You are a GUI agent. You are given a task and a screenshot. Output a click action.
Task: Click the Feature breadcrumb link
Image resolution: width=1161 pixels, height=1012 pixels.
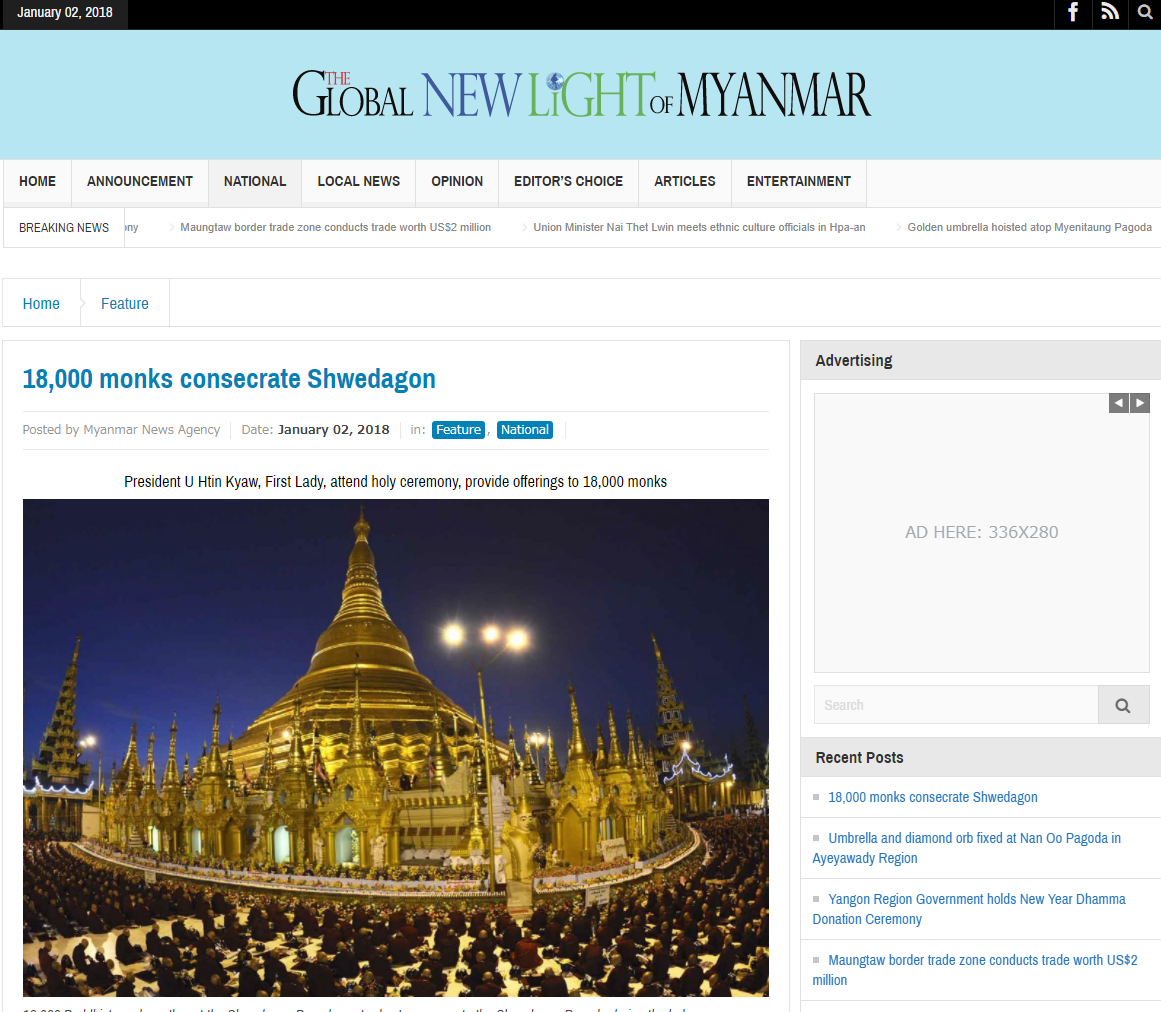[124, 304]
